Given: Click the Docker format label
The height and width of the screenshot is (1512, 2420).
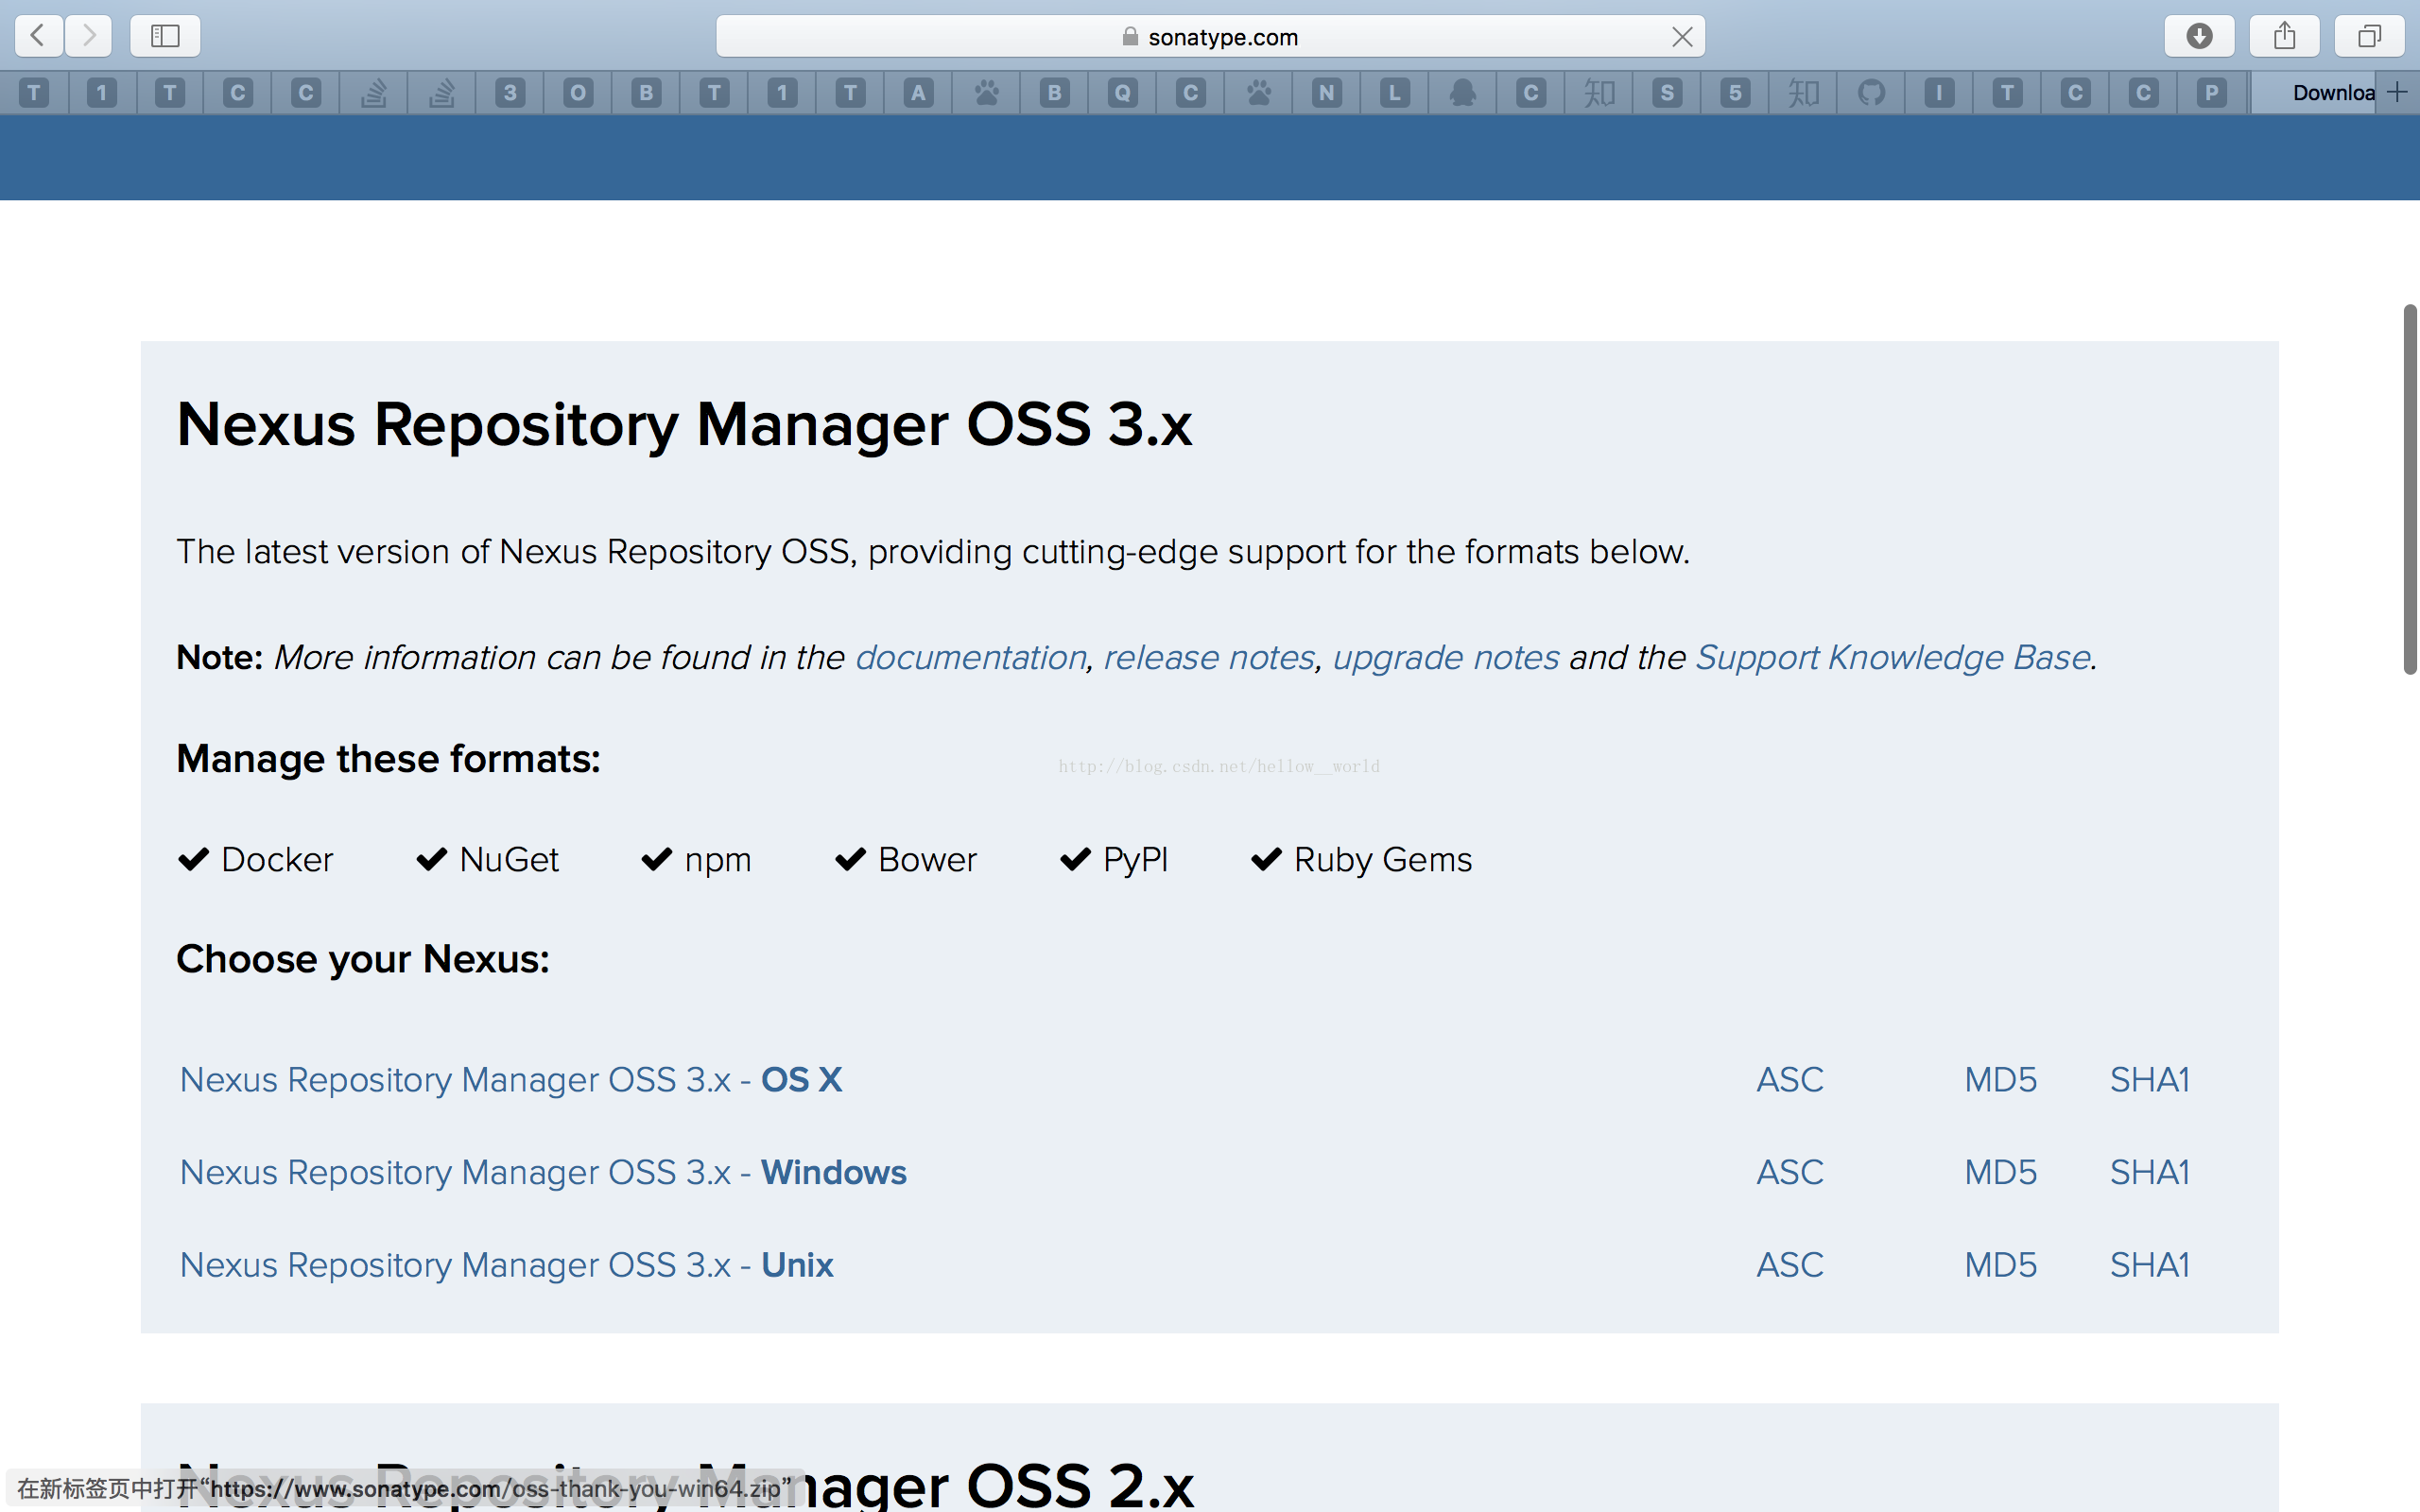Looking at the screenshot, I should (277, 860).
